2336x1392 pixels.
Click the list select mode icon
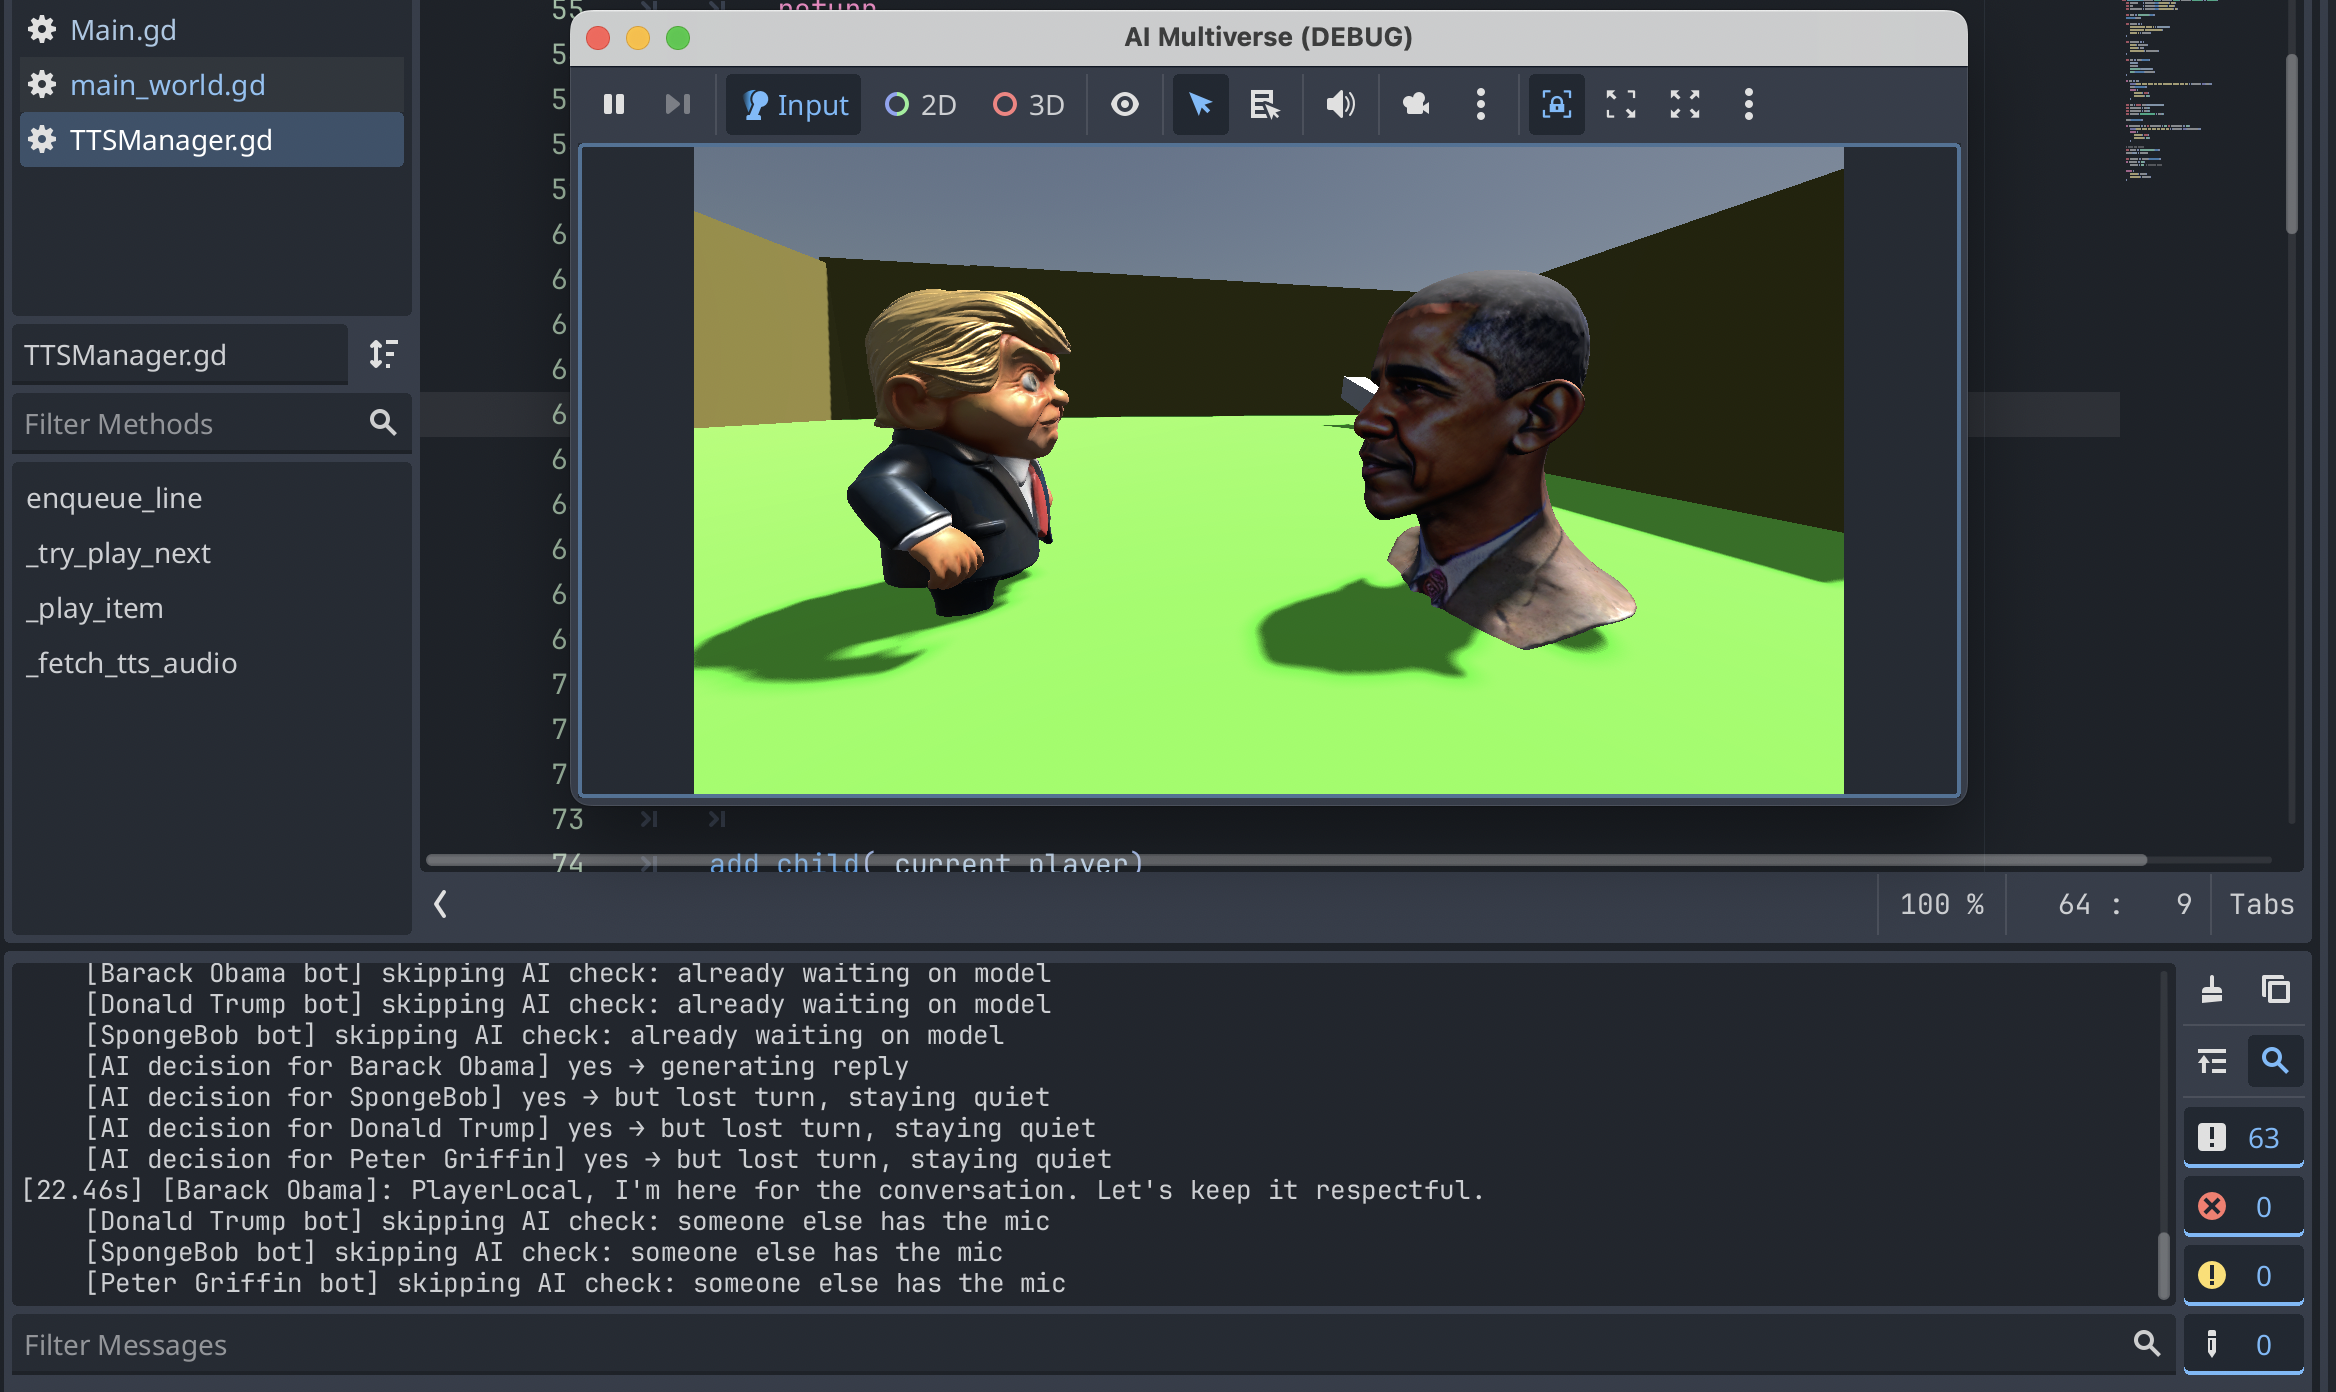pos(1264,104)
